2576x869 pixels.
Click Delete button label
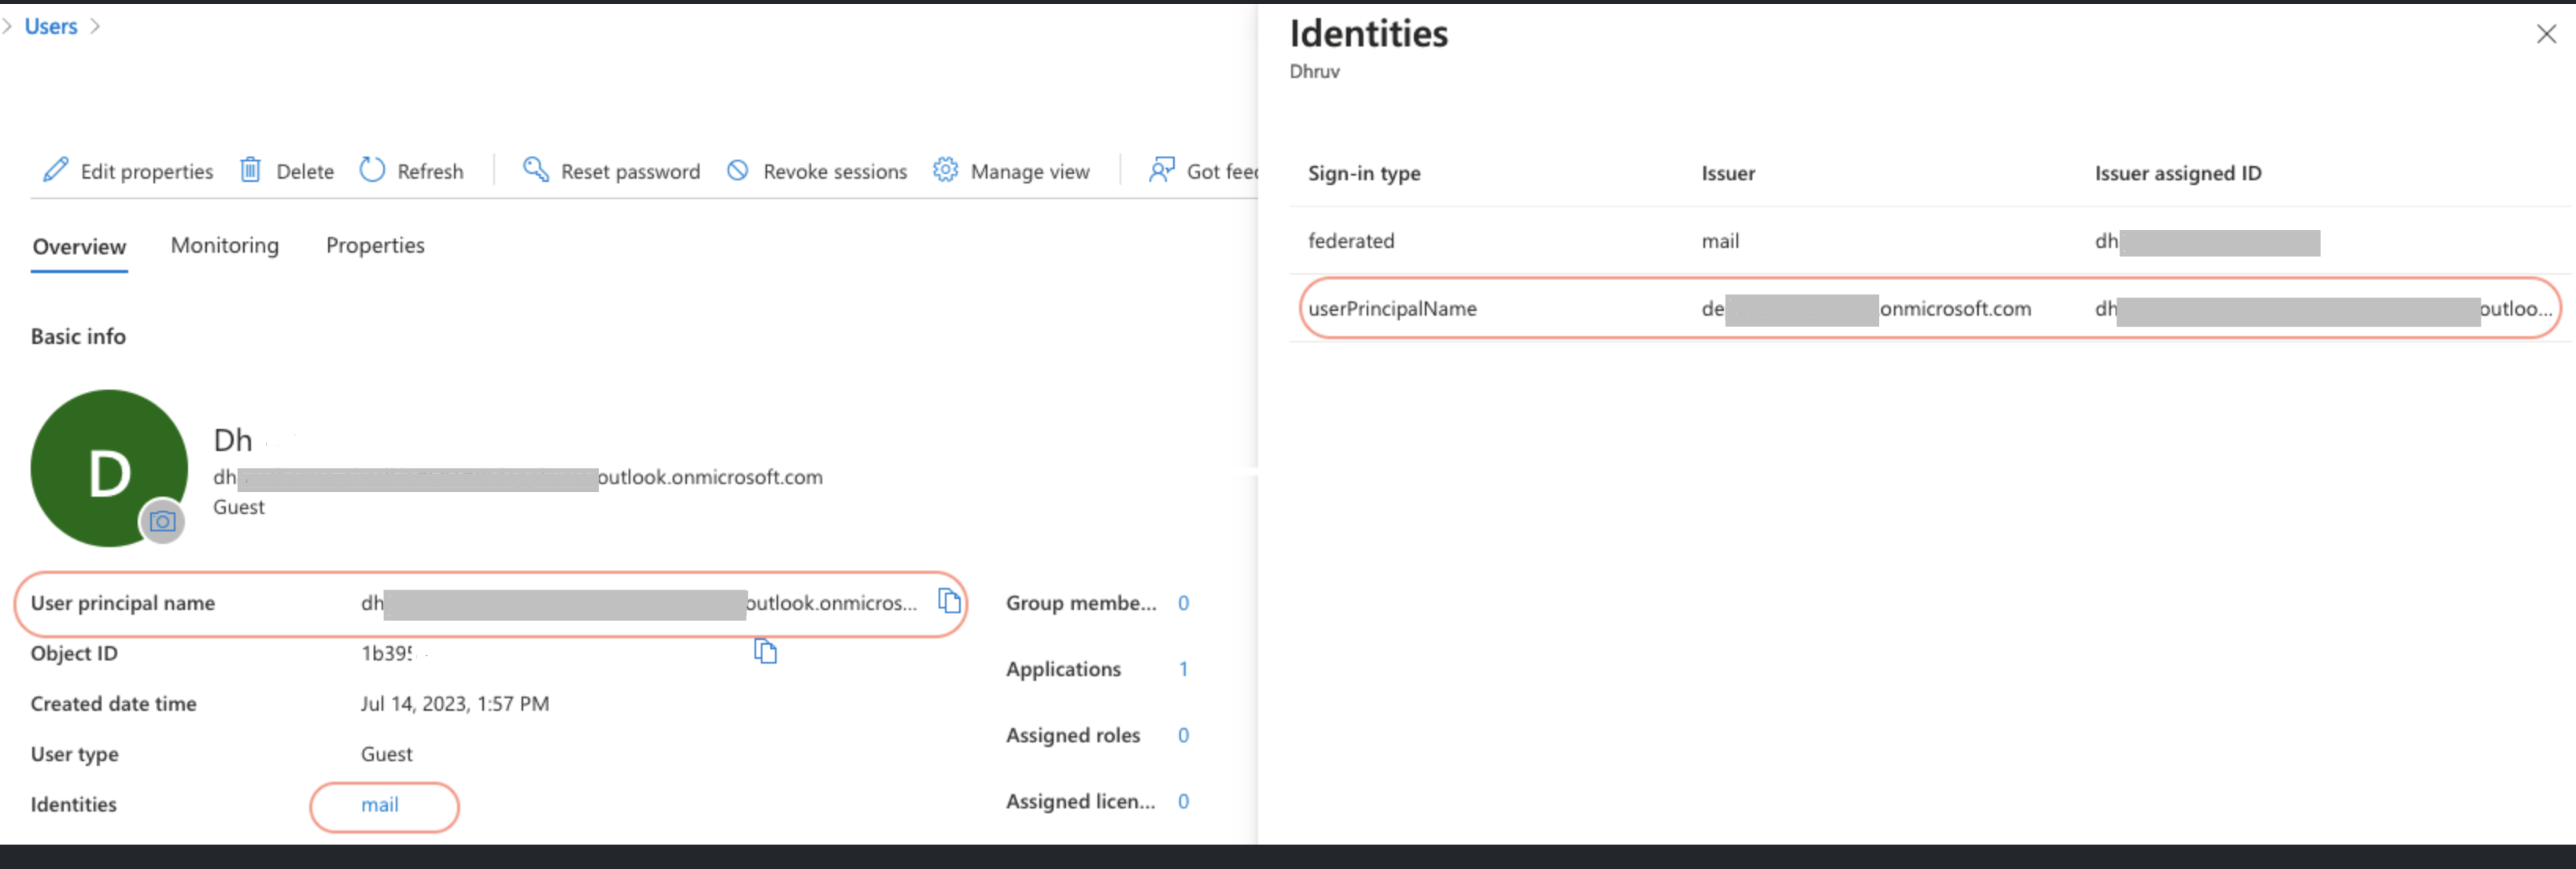click(305, 172)
